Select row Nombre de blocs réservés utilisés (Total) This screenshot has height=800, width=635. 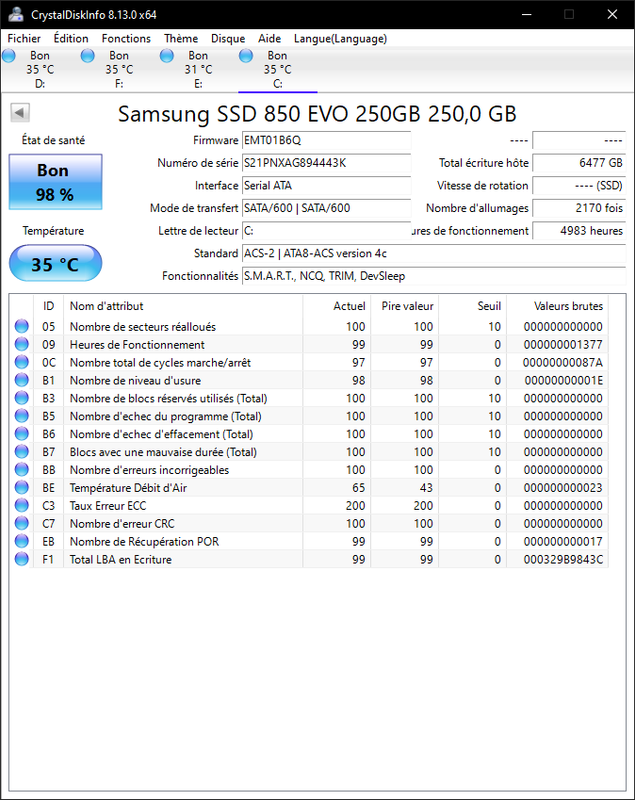(309, 397)
